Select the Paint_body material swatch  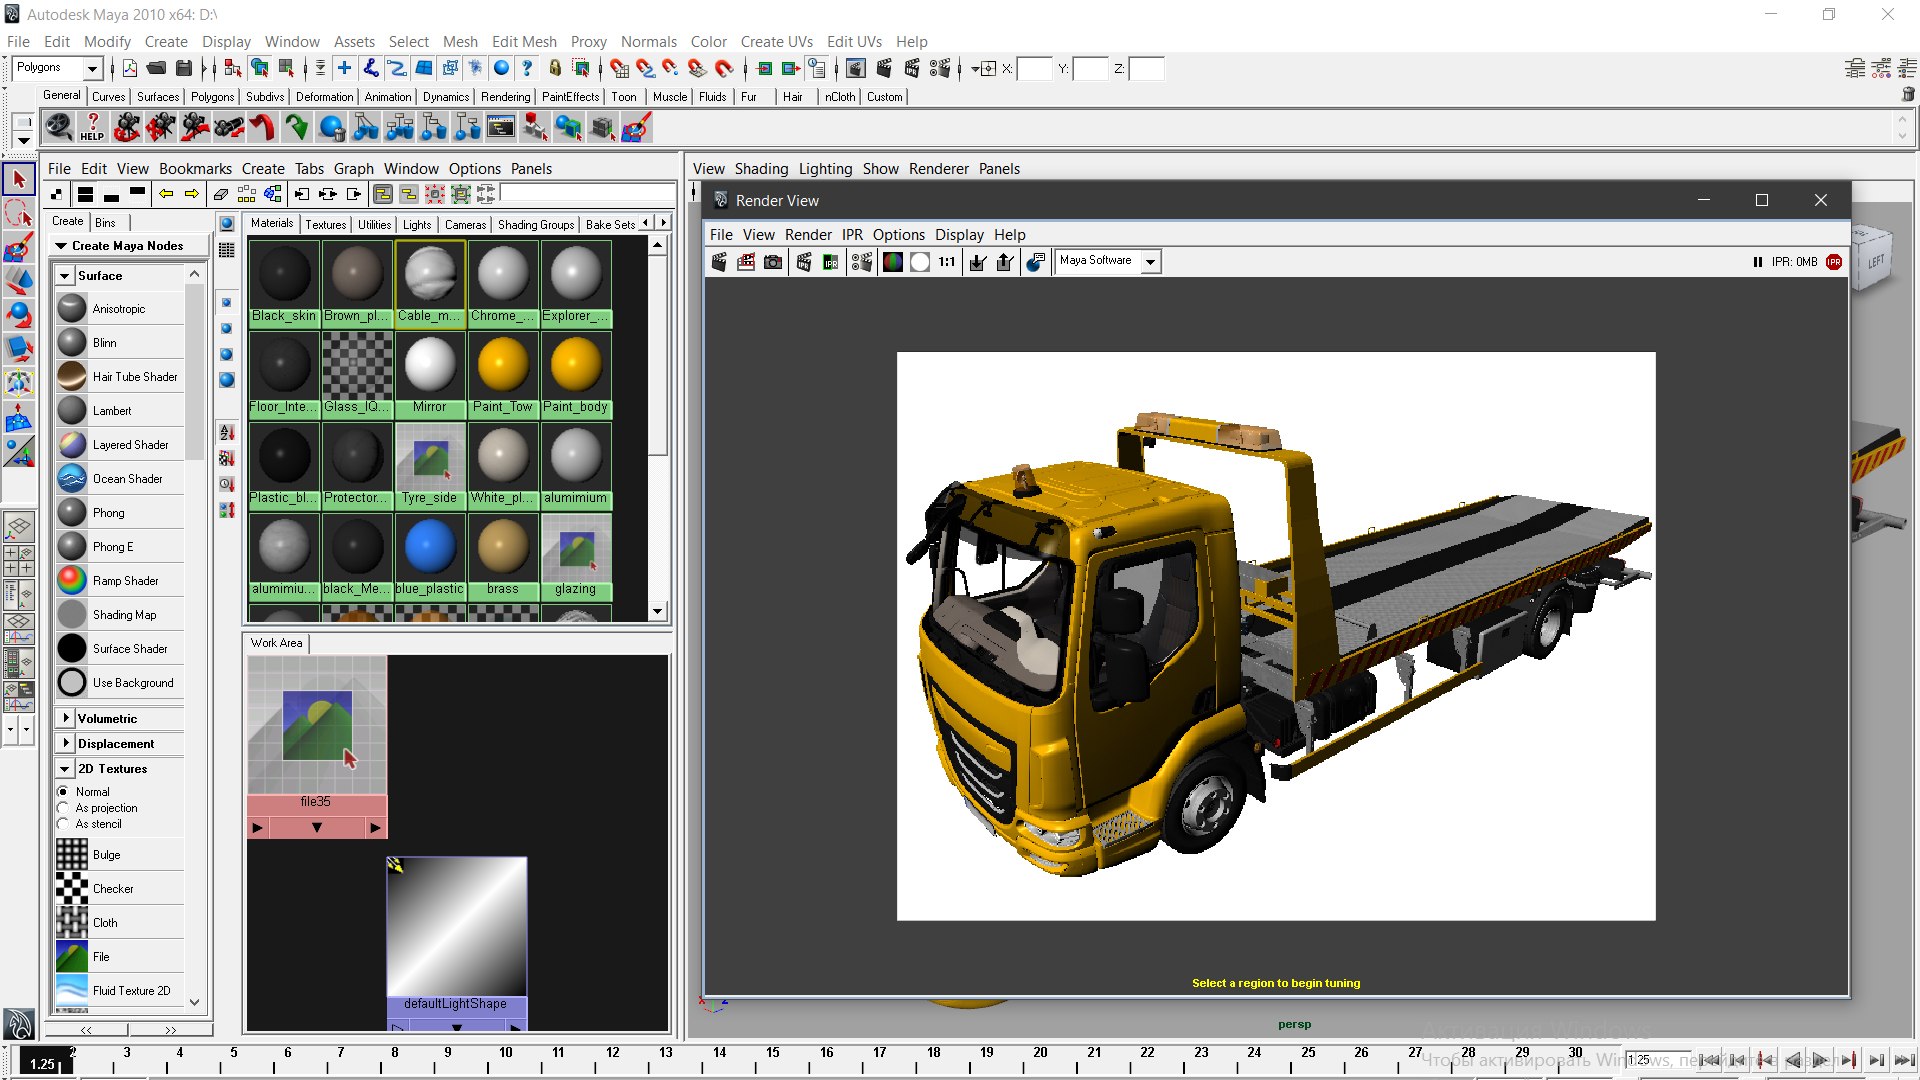(x=576, y=374)
